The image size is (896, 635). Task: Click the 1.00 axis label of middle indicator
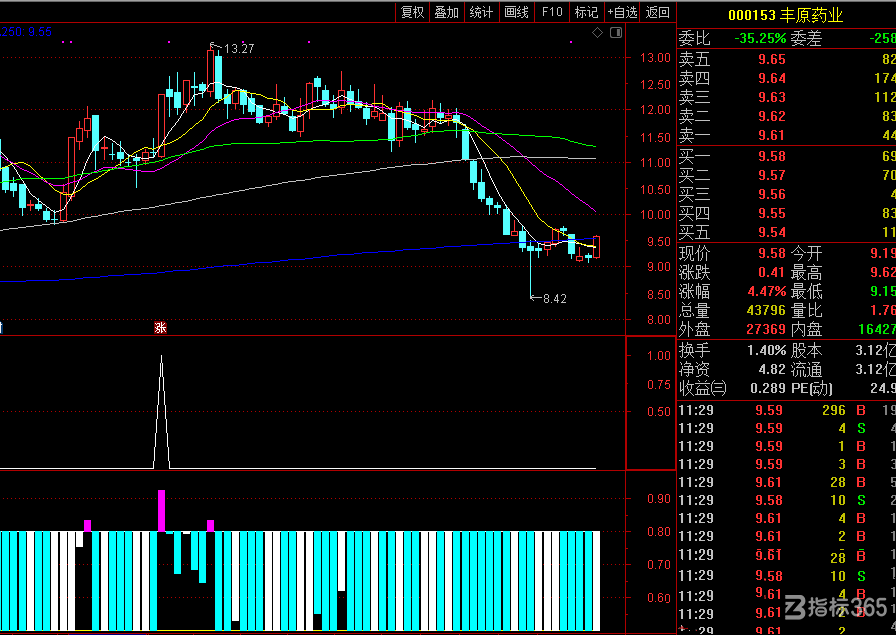658,356
